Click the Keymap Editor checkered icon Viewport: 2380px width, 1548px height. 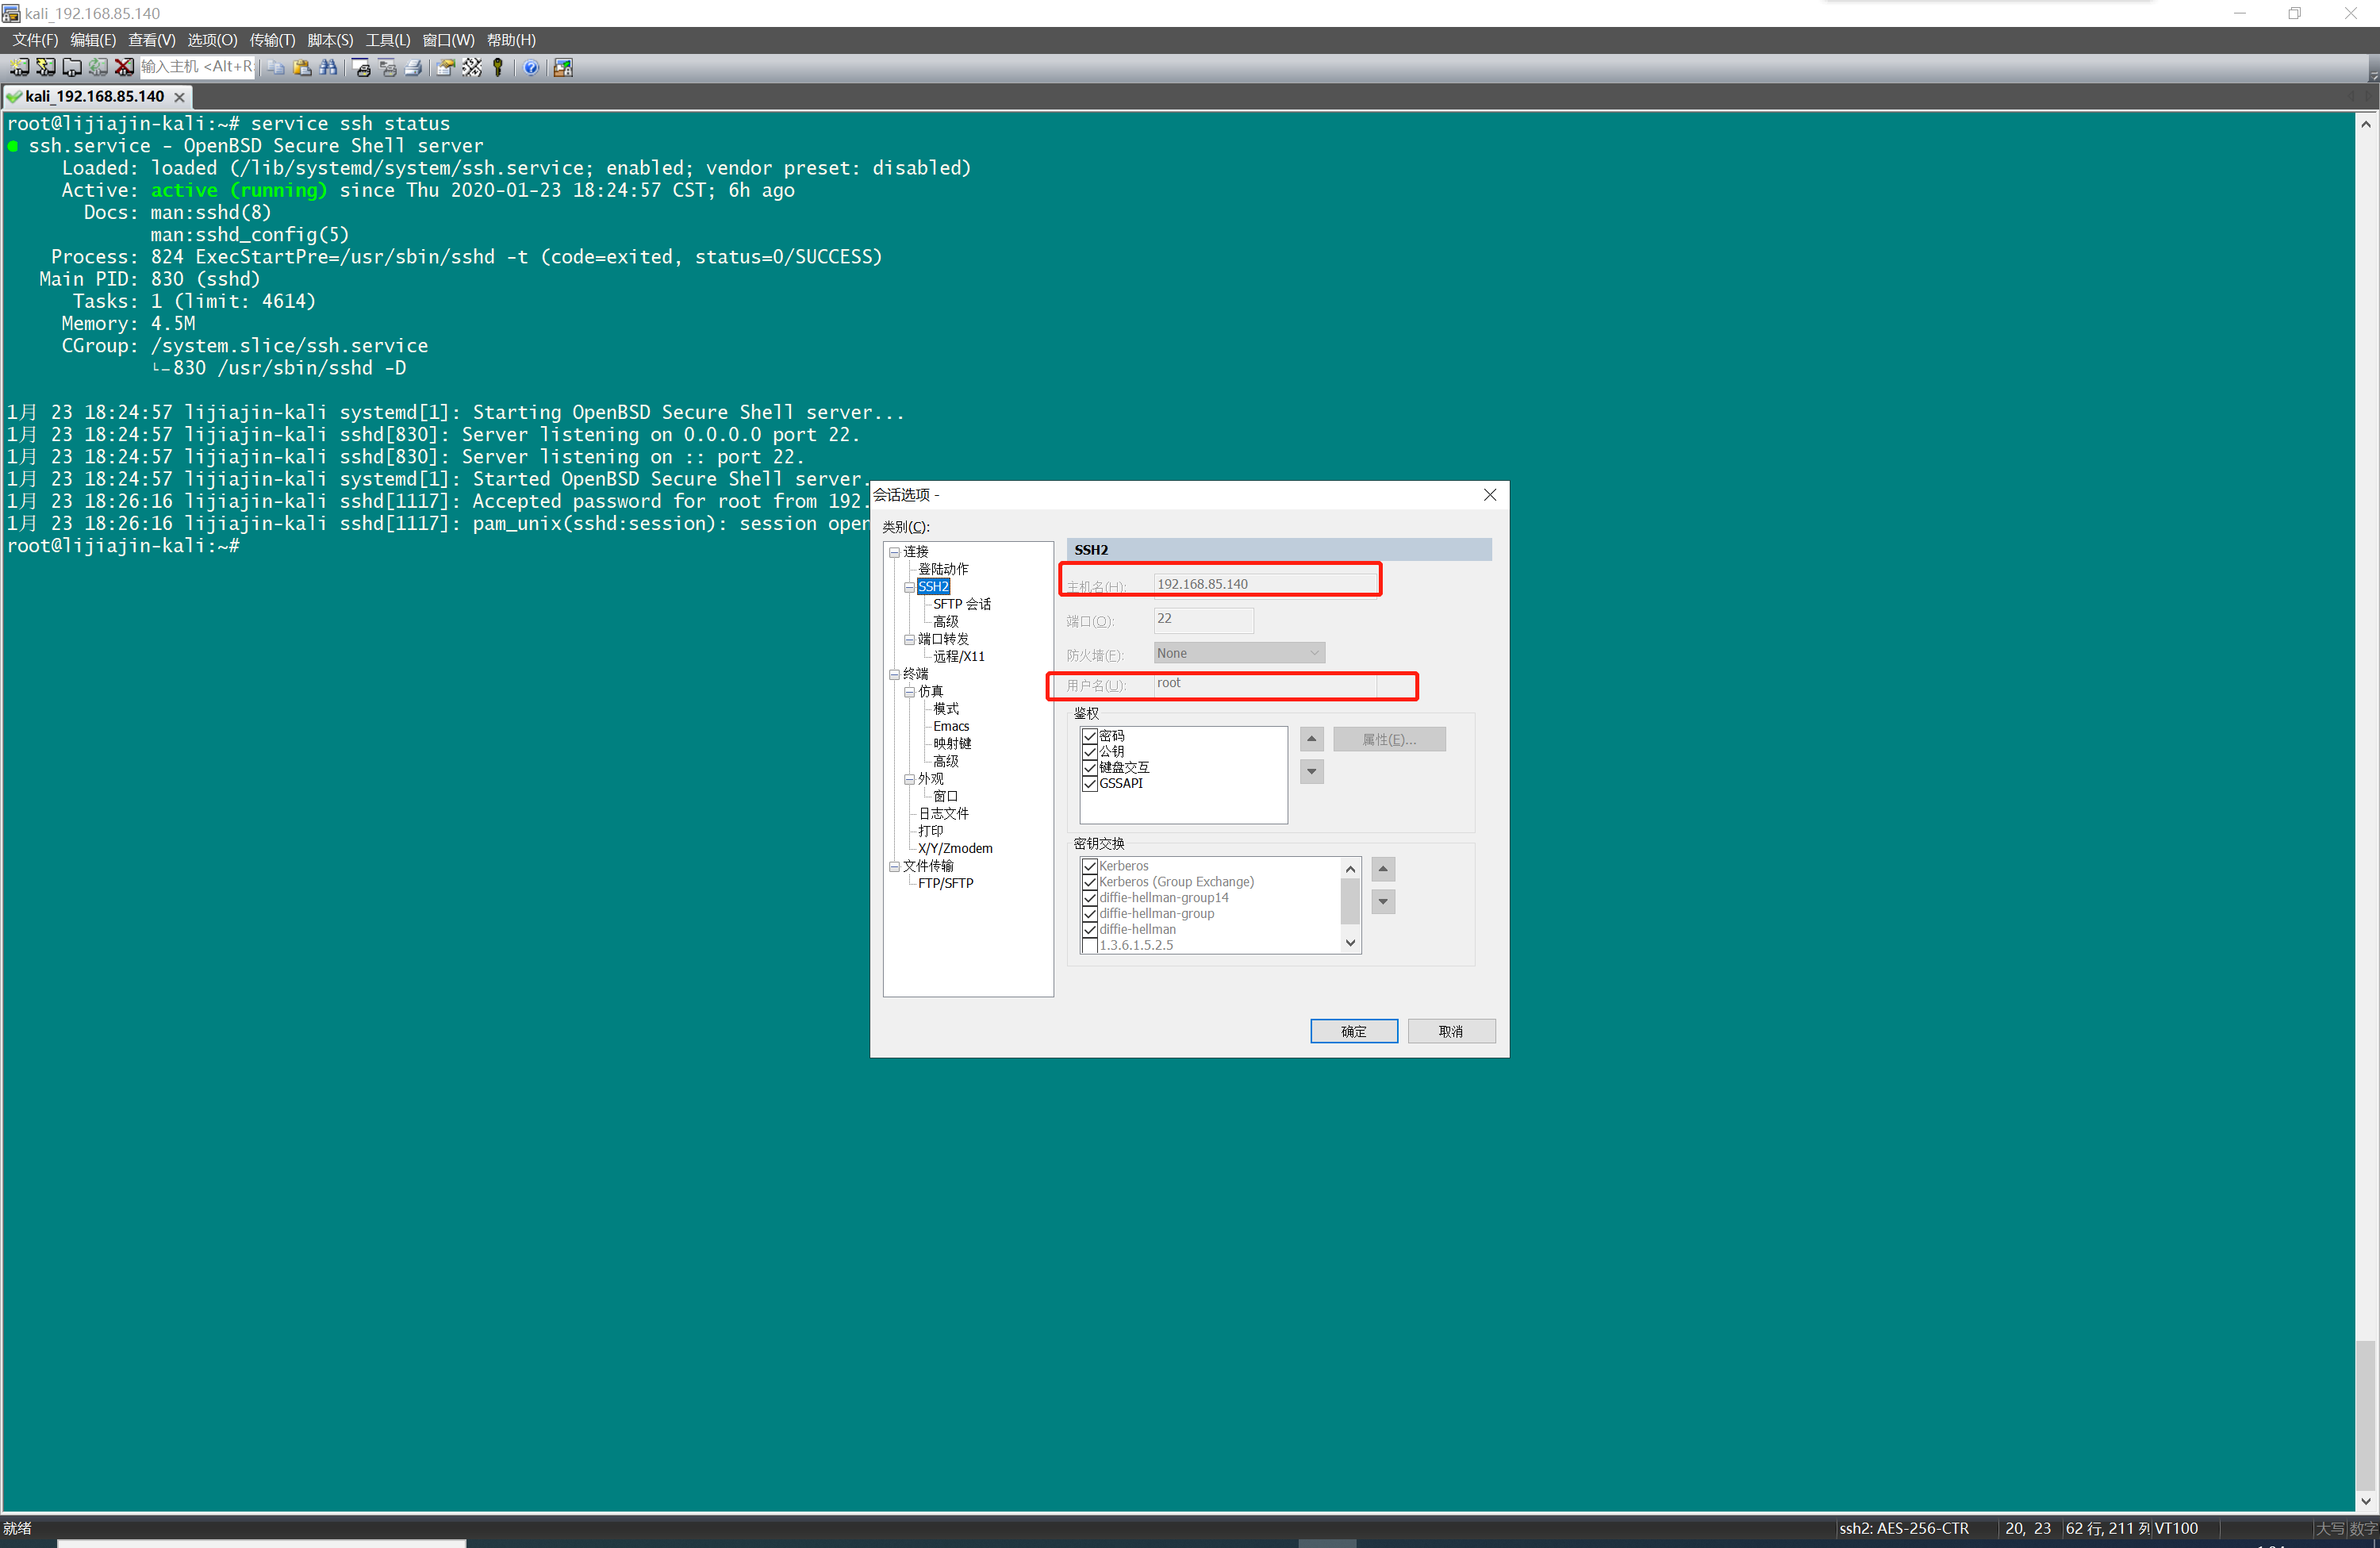point(472,67)
